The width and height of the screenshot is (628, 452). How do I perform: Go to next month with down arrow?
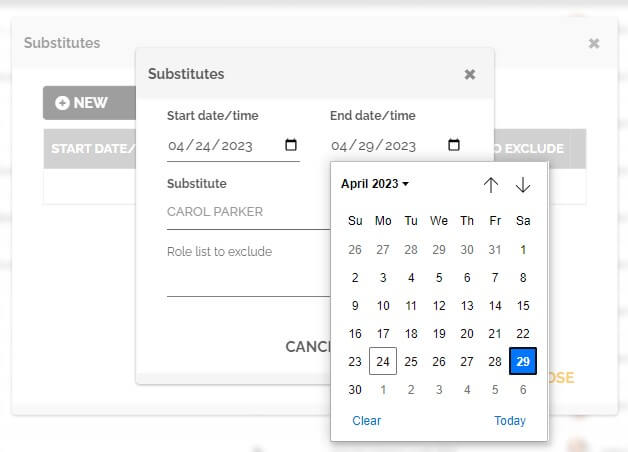click(523, 185)
